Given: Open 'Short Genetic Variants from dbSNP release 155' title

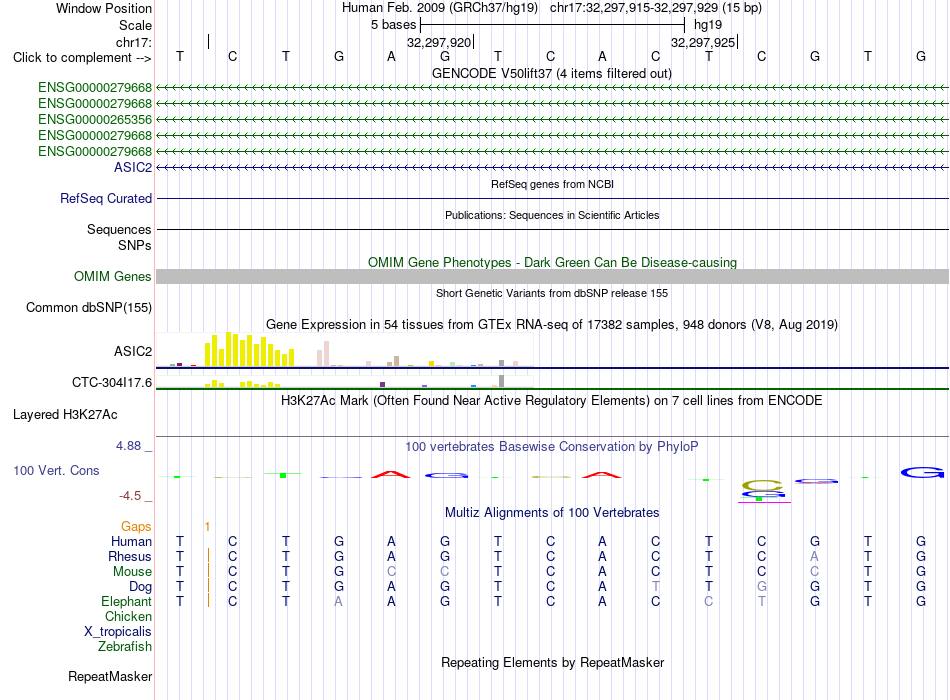Looking at the screenshot, I should (552, 293).
